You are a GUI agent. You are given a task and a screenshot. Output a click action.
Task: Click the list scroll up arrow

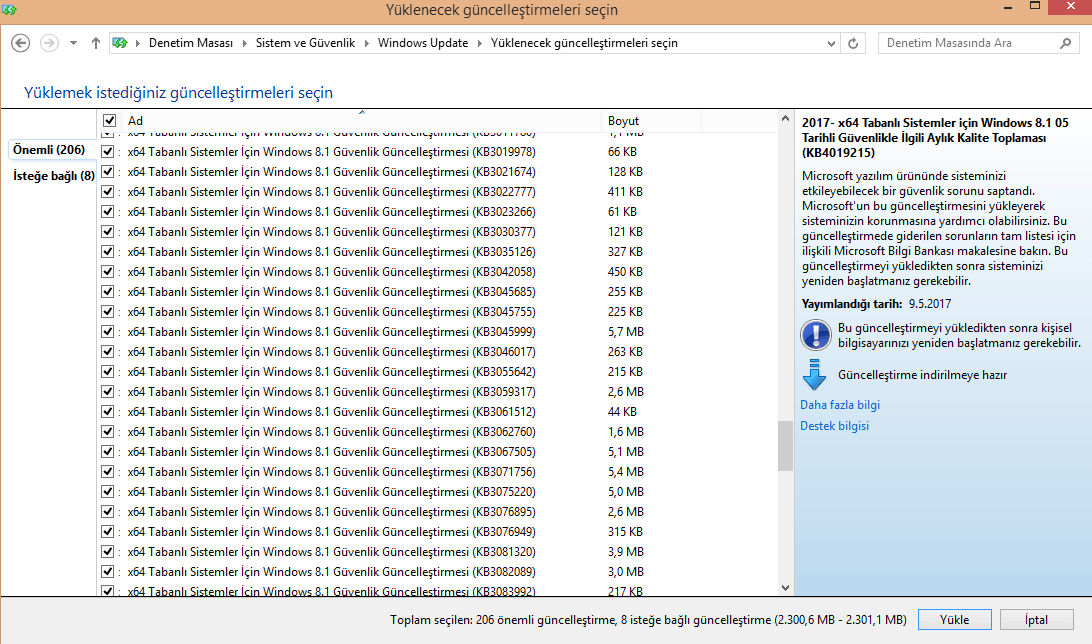785,118
